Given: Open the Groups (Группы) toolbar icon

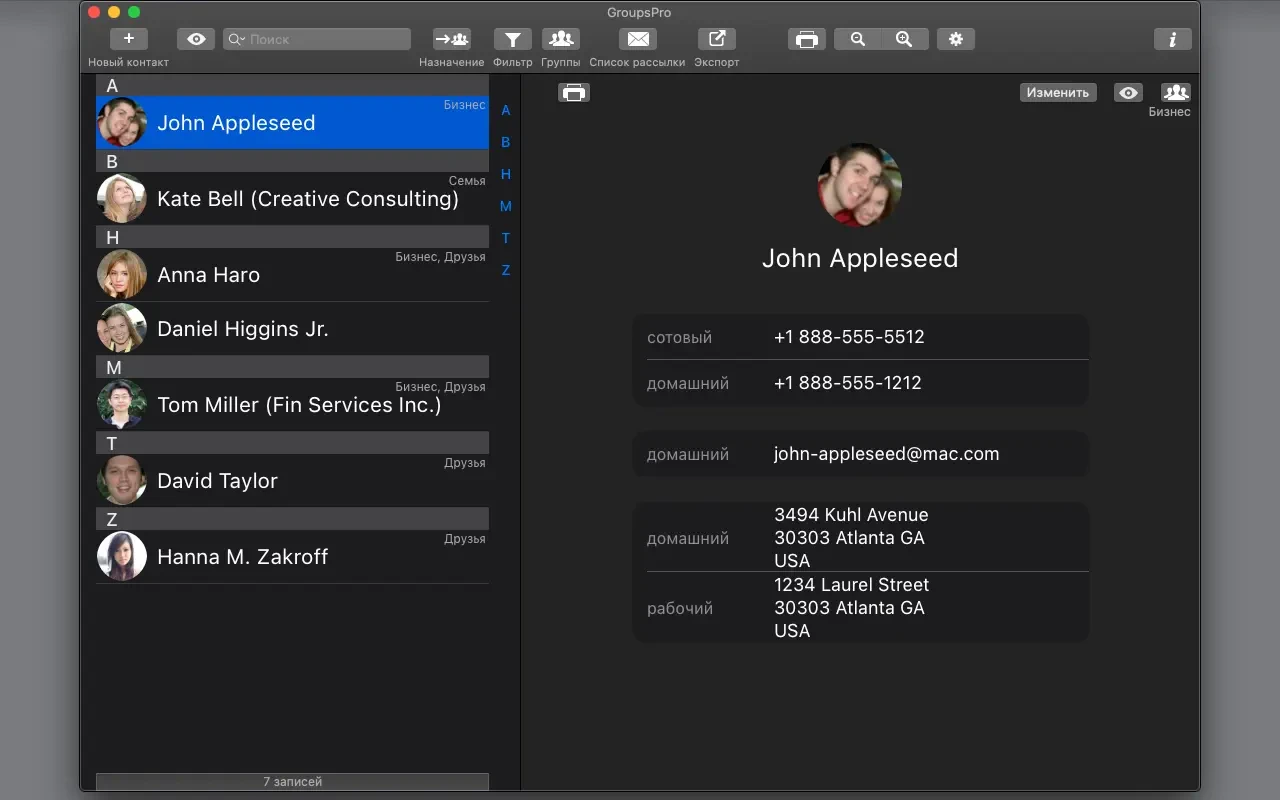Looking at the screenshot, I should point(560,39).
